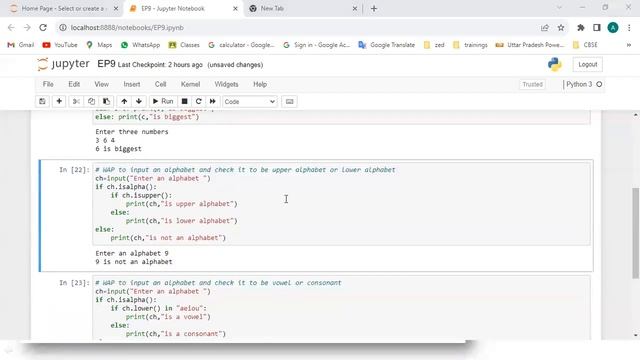This screenshot has width=640, height=360.
Task: Open the Help menu
Action: point(260,84)
